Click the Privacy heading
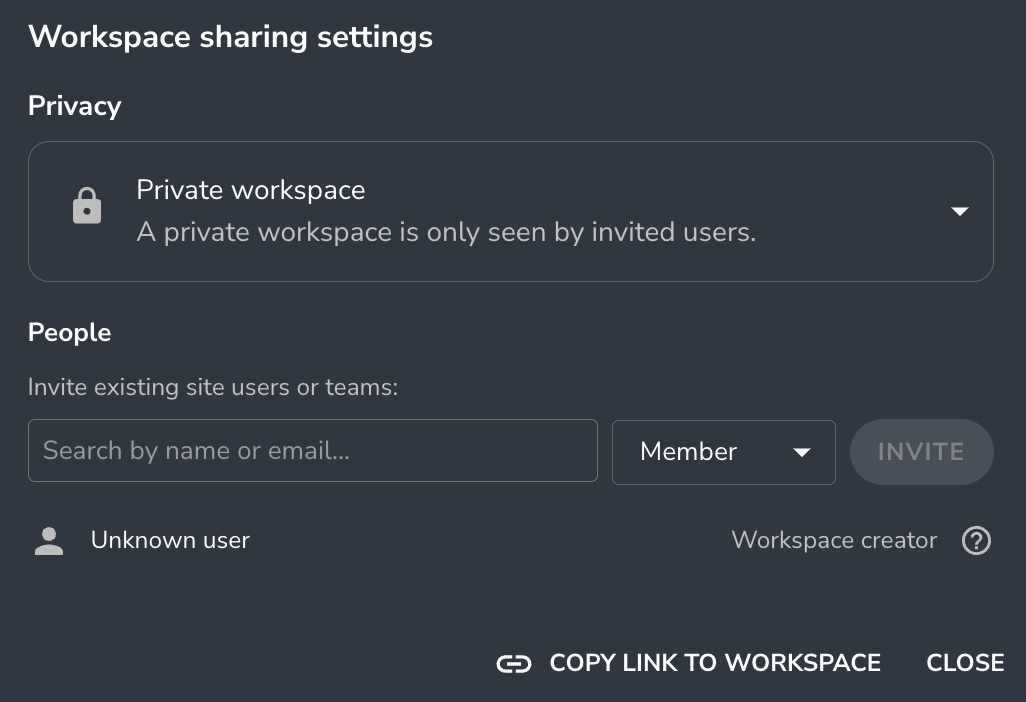1026x702 pixels. coord(74,105)
